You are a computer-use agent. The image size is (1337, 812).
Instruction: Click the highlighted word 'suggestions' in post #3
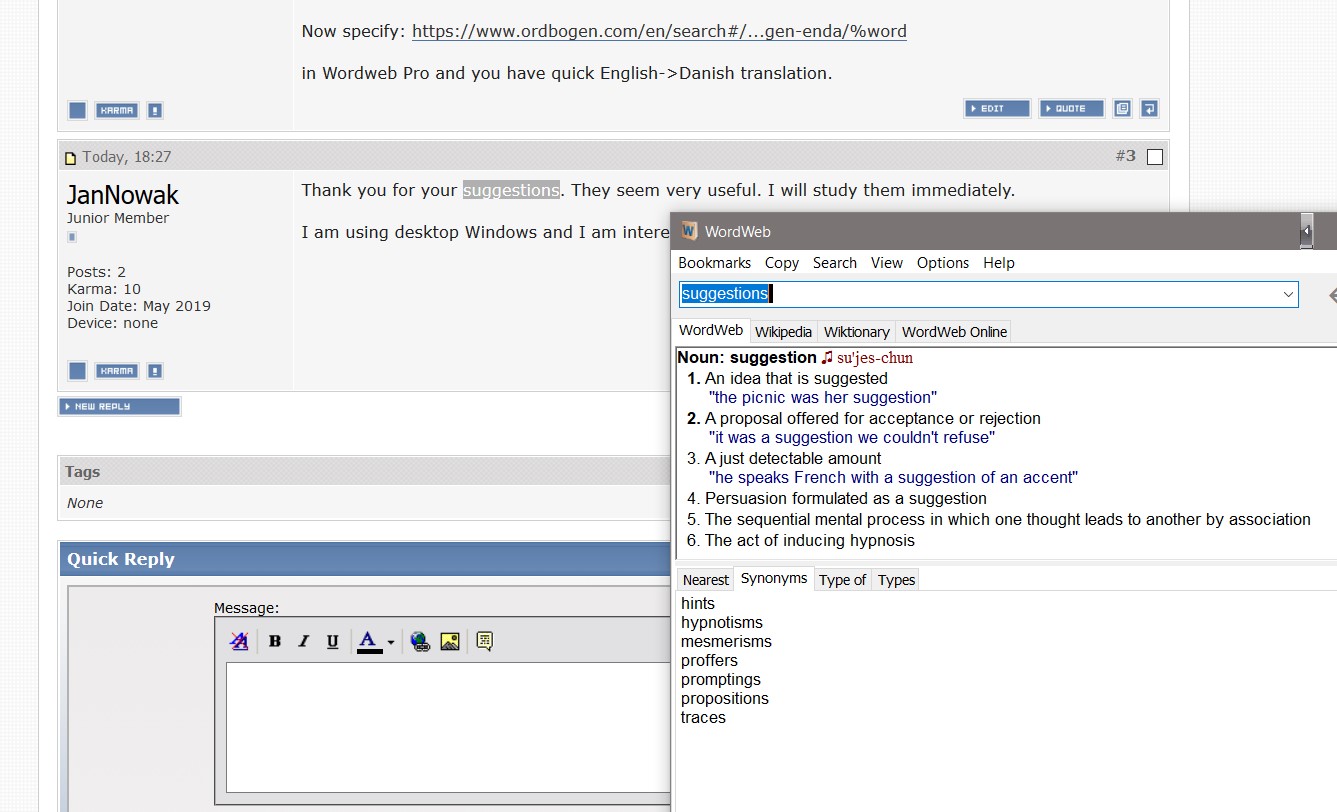pyautogui.click(x=511, y=190)
